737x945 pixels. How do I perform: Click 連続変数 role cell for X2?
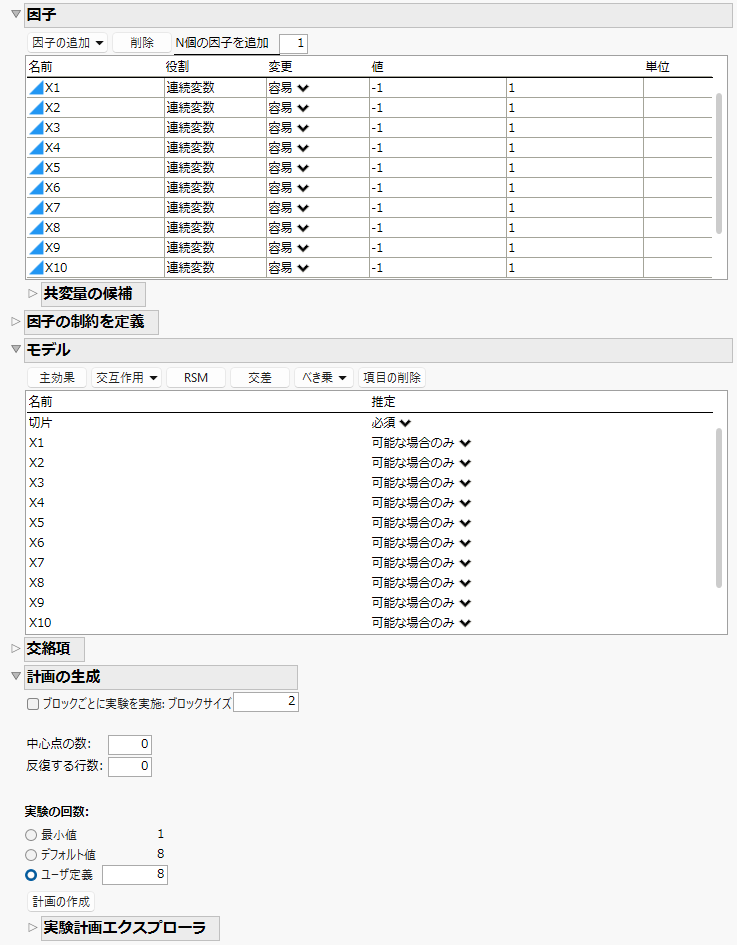pos(215,108)
